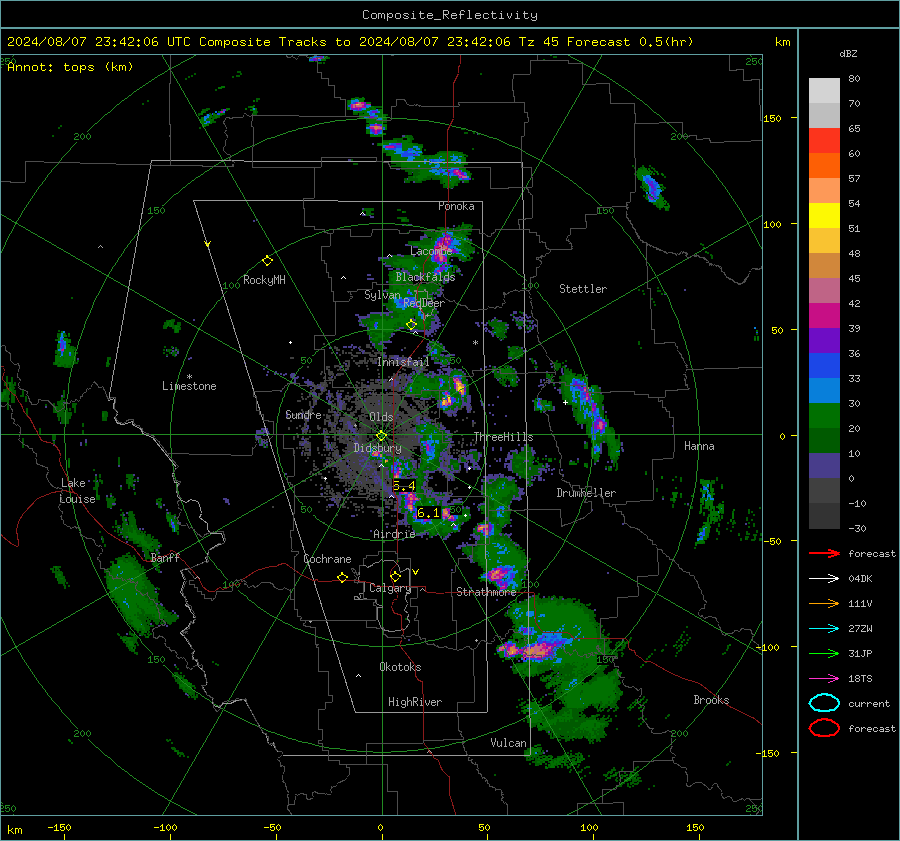Click the -150 tick on bottom km axis
This screenshot has width=900, height=841.
pos(59,827)
